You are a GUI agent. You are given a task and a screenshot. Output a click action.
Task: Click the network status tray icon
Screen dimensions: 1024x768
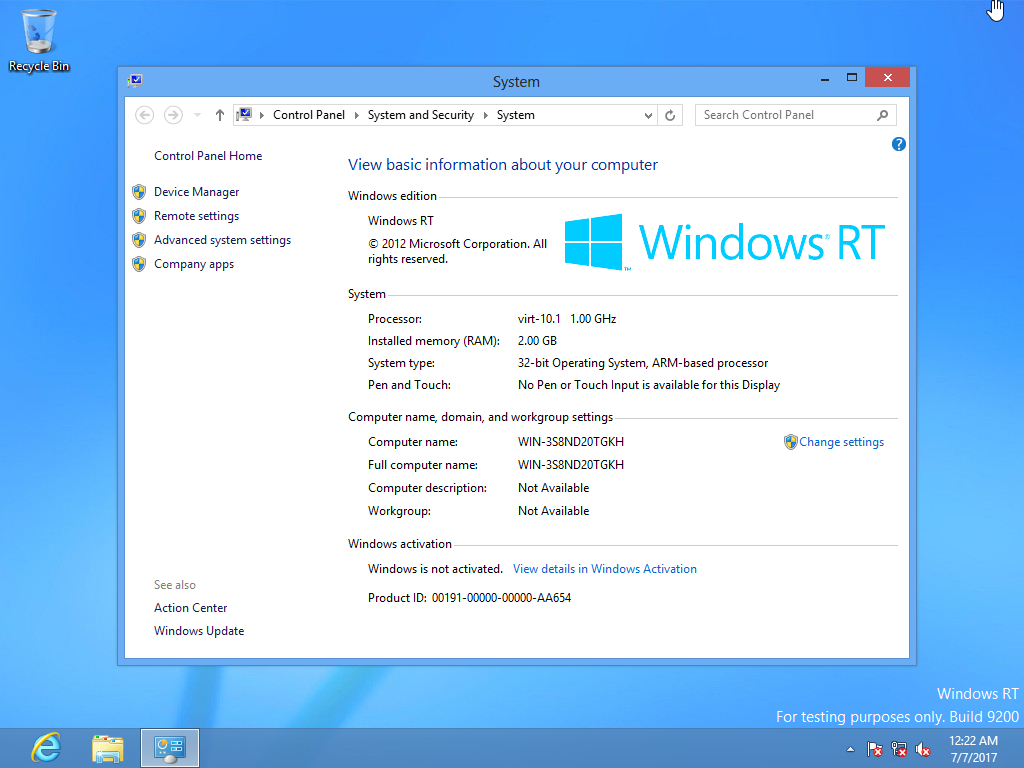tap(899, 749)
